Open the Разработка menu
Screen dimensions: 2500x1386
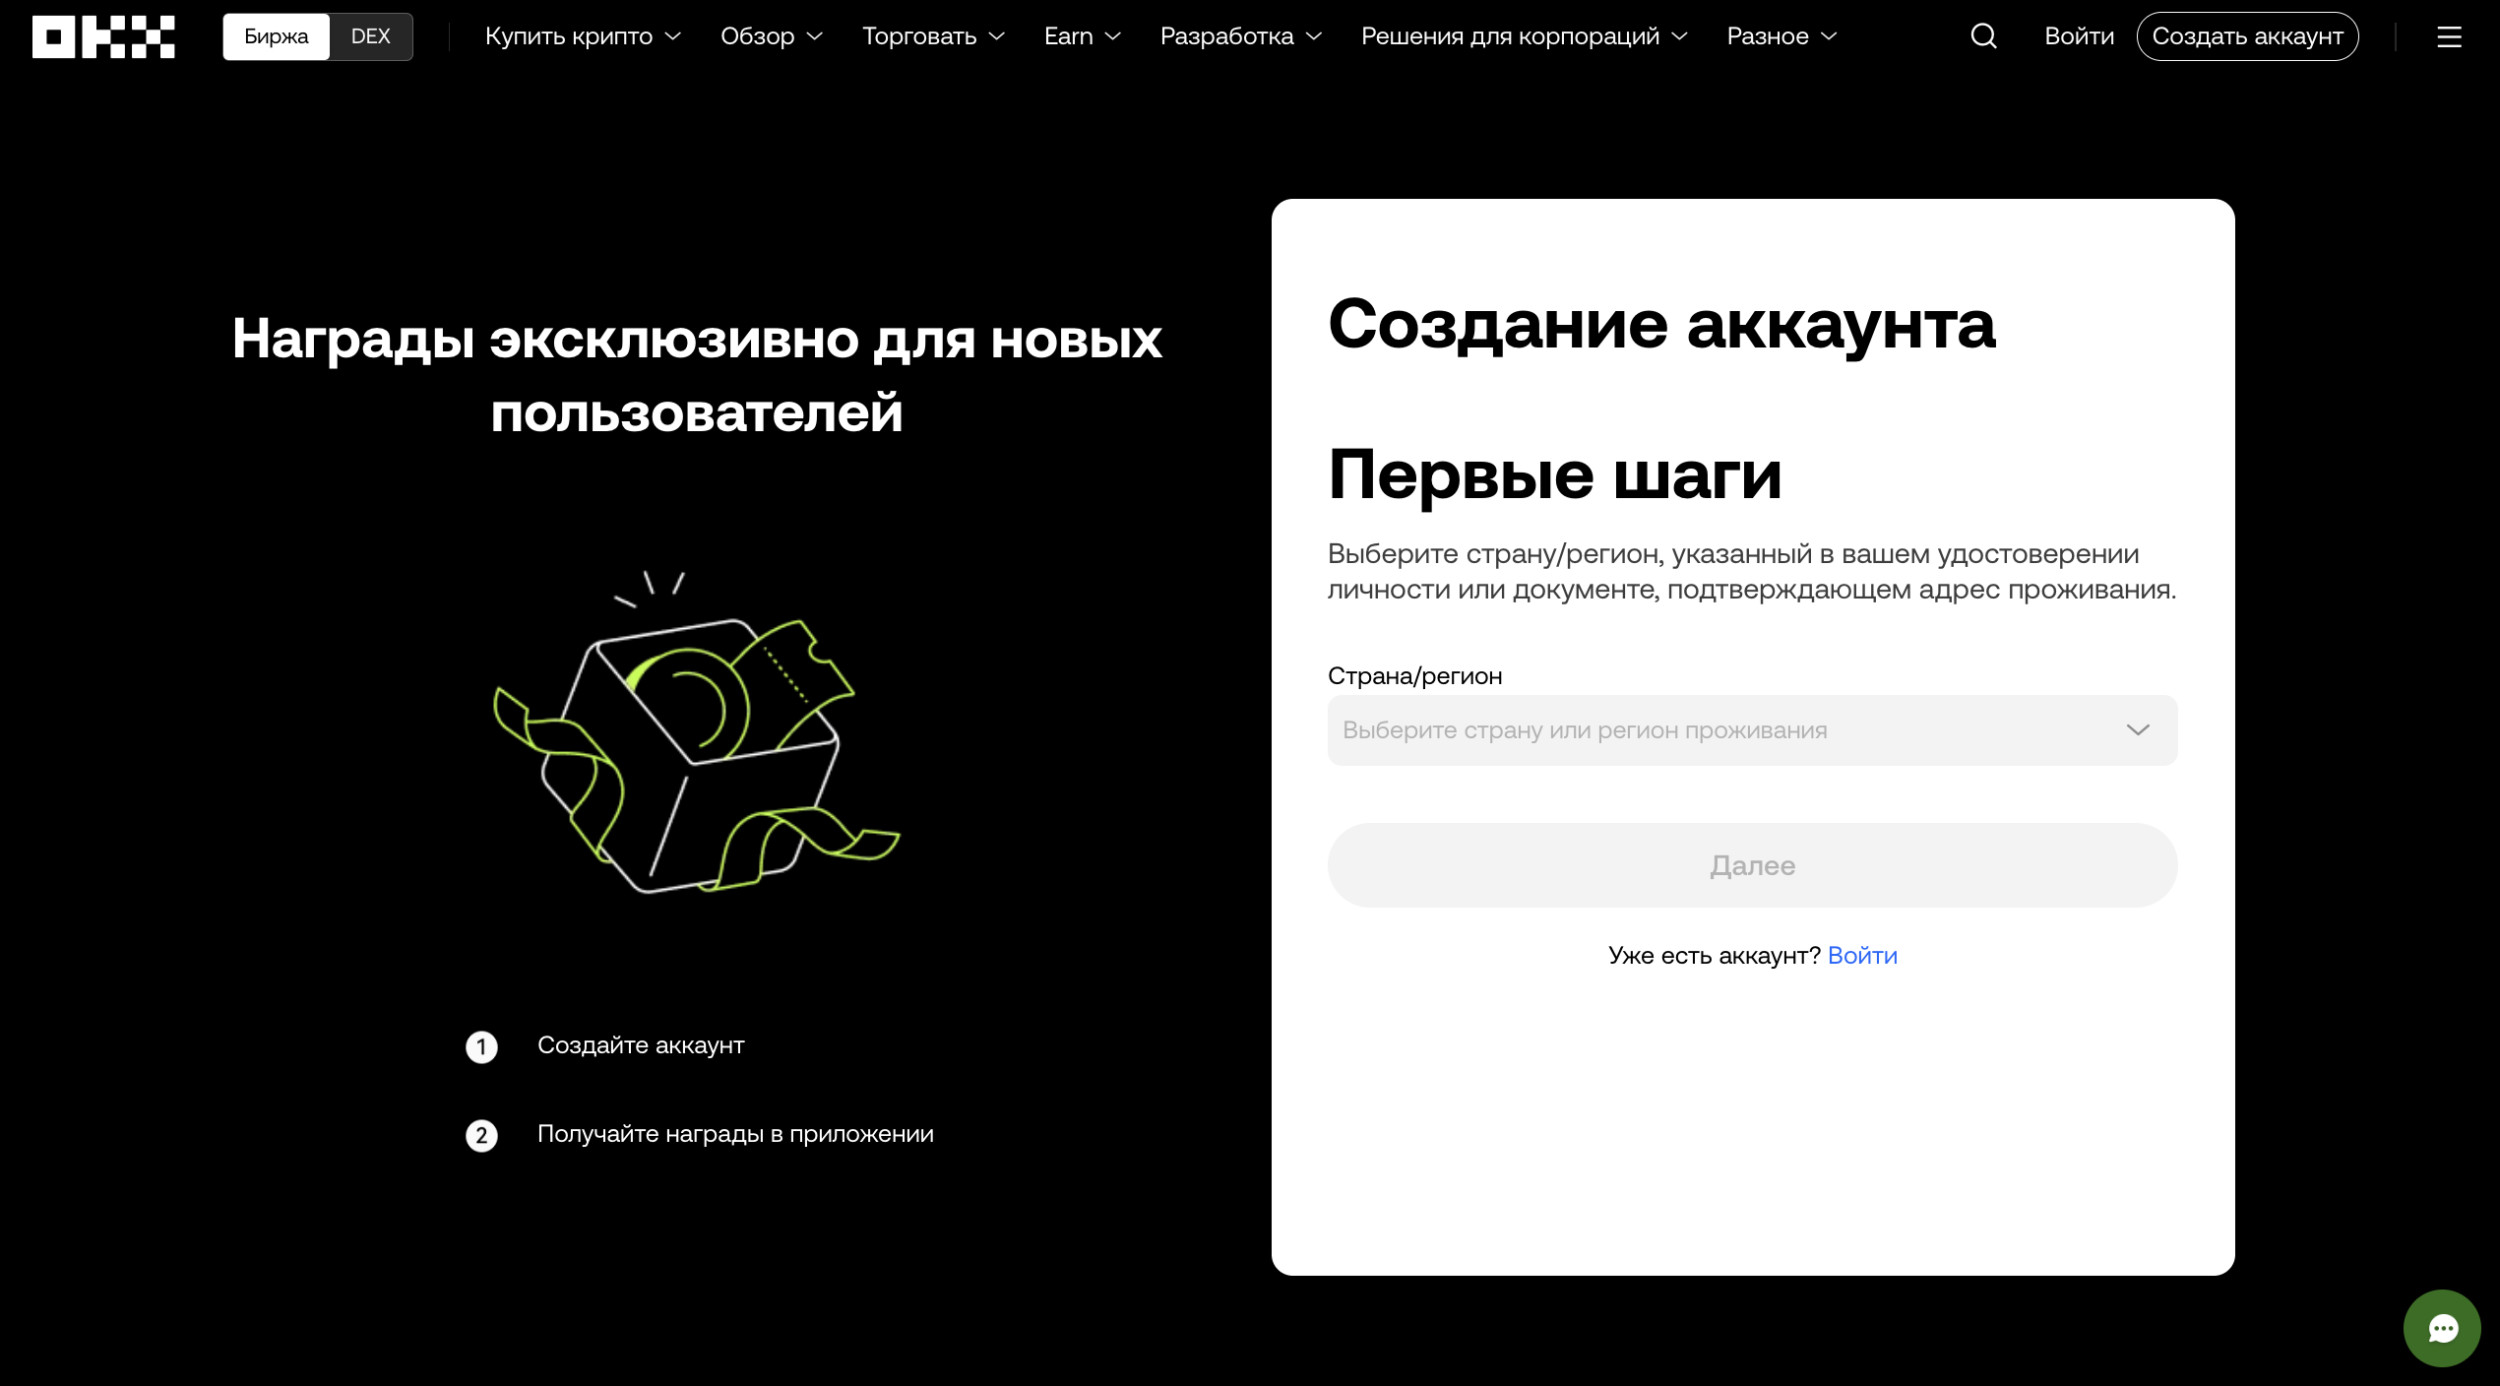1240,37
